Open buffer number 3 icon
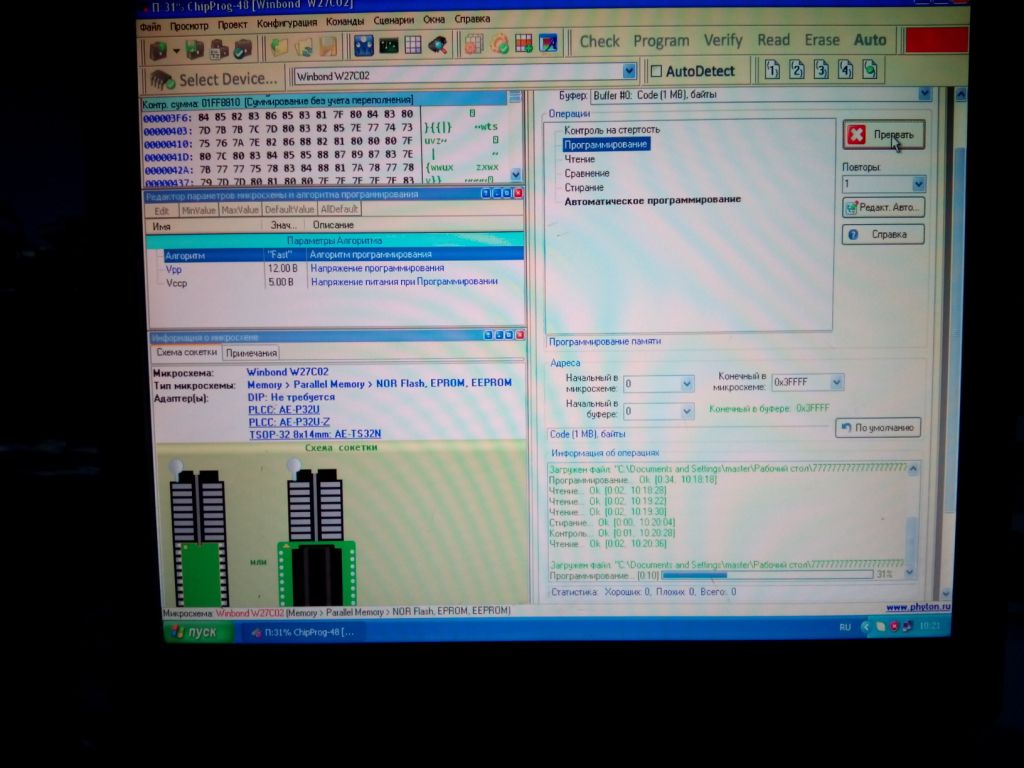The height and width of the screenshot is (768, 1024). click(821, 70)
